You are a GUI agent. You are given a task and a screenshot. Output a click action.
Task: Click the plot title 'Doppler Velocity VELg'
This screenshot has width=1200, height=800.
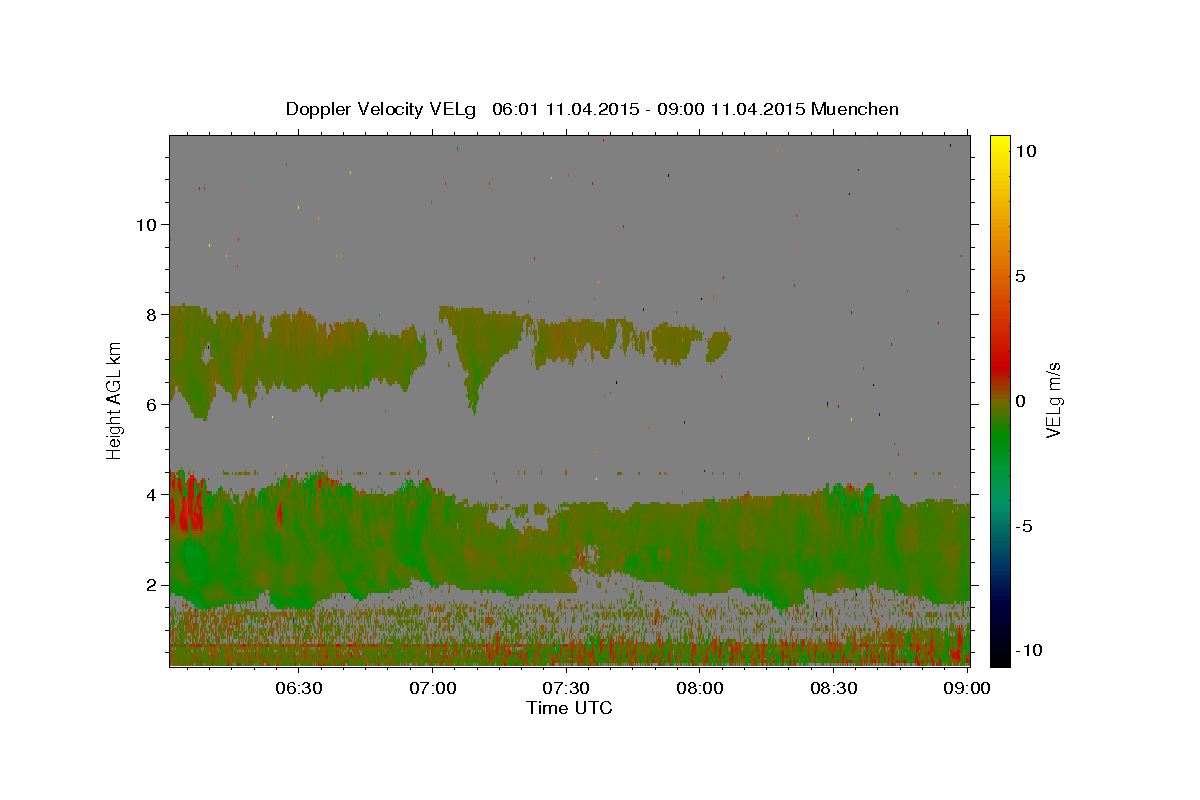click(x=383, y=109)
